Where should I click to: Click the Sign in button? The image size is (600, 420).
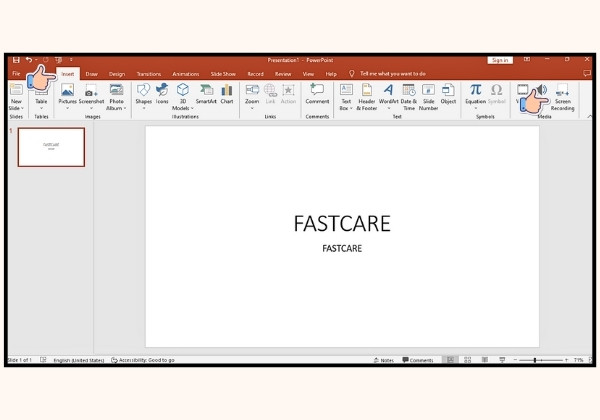tap(500, 60)
